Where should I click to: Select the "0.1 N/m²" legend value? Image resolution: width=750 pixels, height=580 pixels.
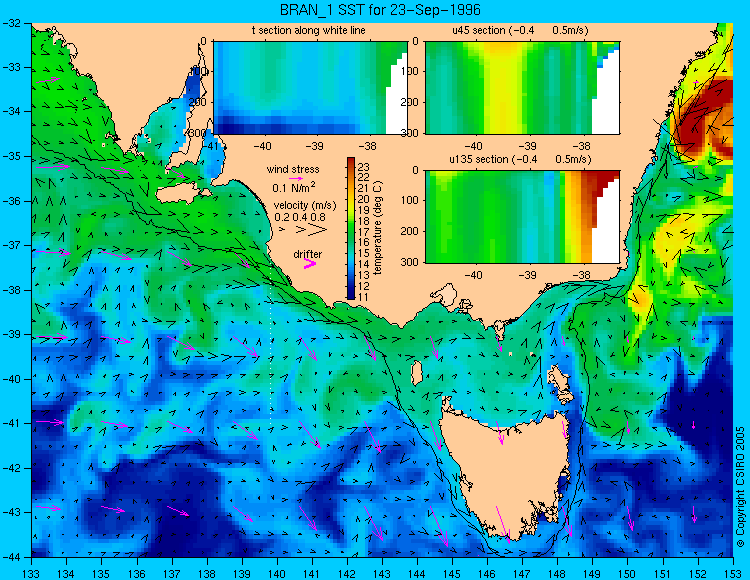click(x=293, y=187)
